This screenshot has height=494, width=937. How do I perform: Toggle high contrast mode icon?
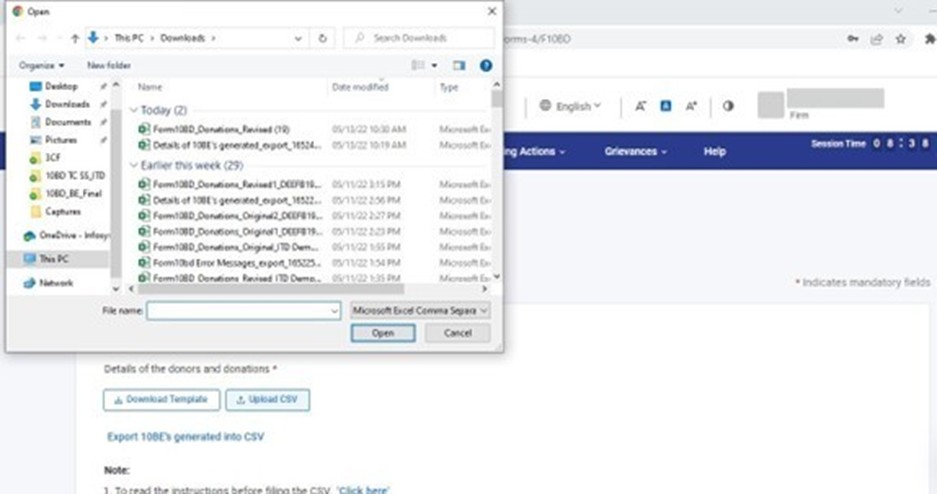[x=728, y=106]
